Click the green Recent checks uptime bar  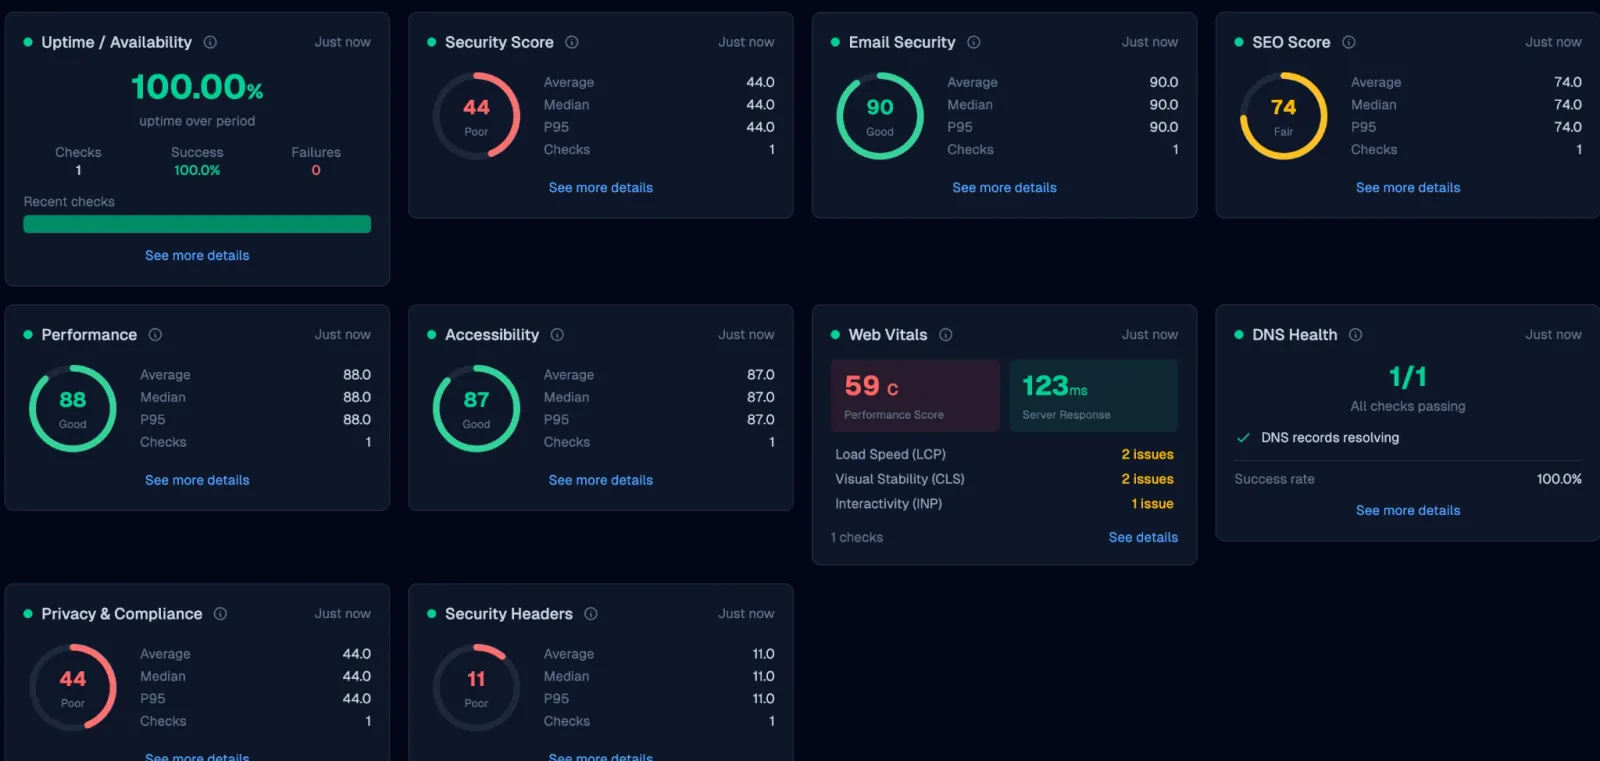197,224
